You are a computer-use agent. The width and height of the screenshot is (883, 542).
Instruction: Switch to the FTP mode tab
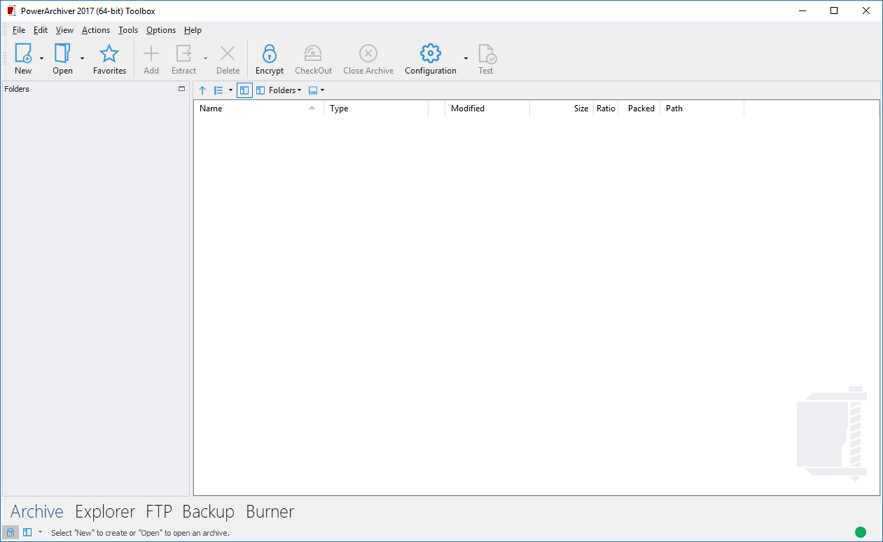(x=159, y=512)
